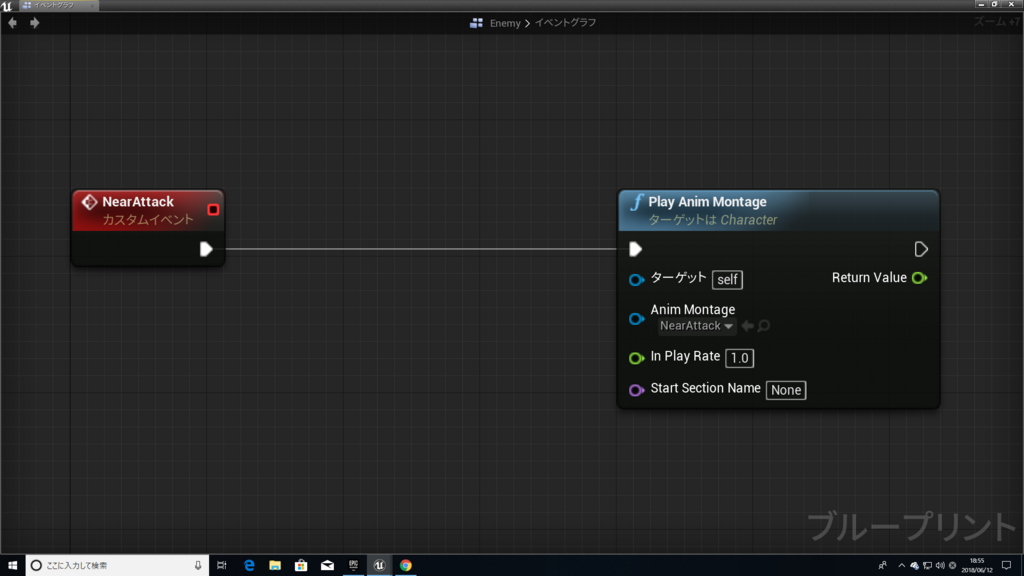Click the exec input pin of Play Anim Montage
The width and height of the screenshot is (1024, 576).
(x=635, y=249)
